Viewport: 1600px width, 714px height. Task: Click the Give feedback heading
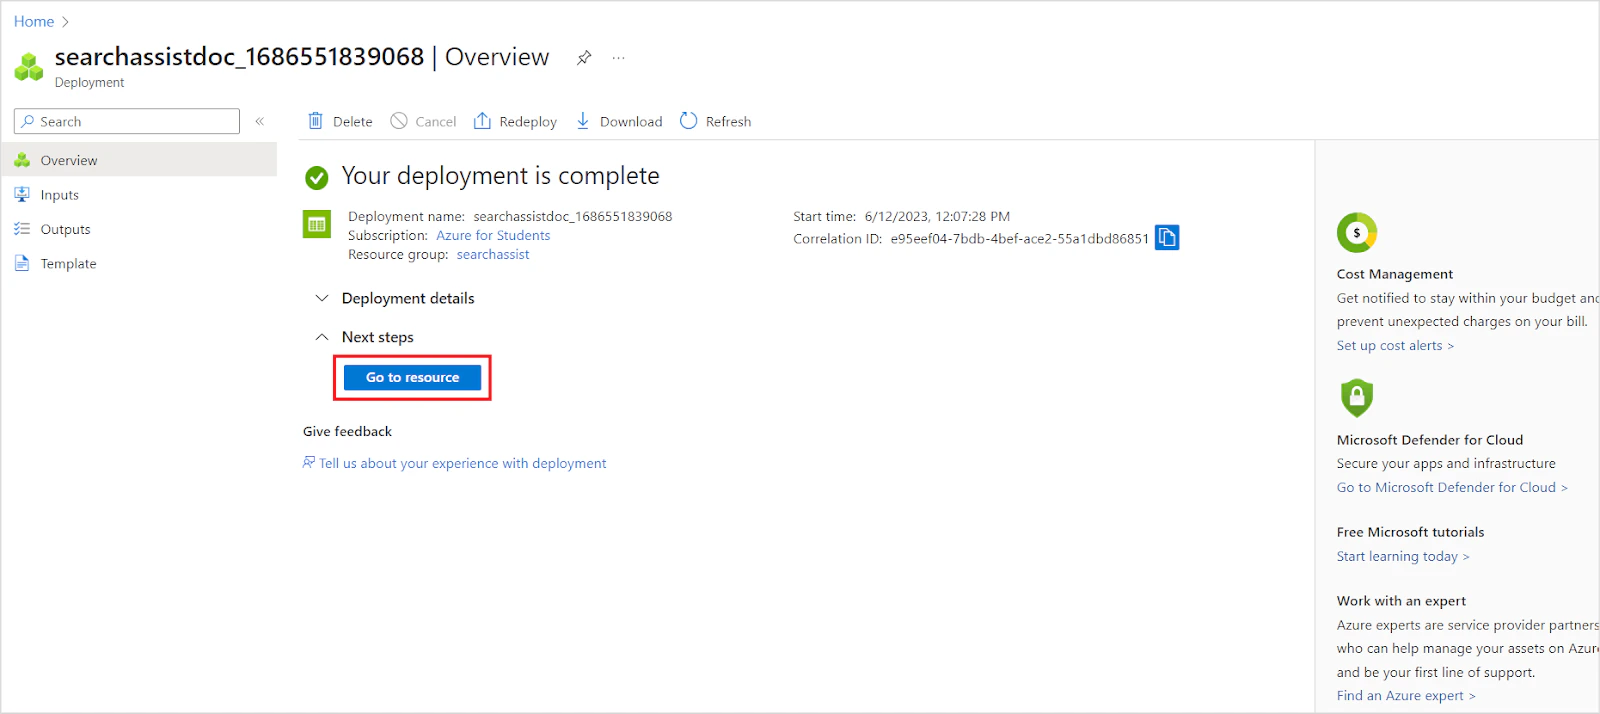pyautogui.click(x=347, y=431)
